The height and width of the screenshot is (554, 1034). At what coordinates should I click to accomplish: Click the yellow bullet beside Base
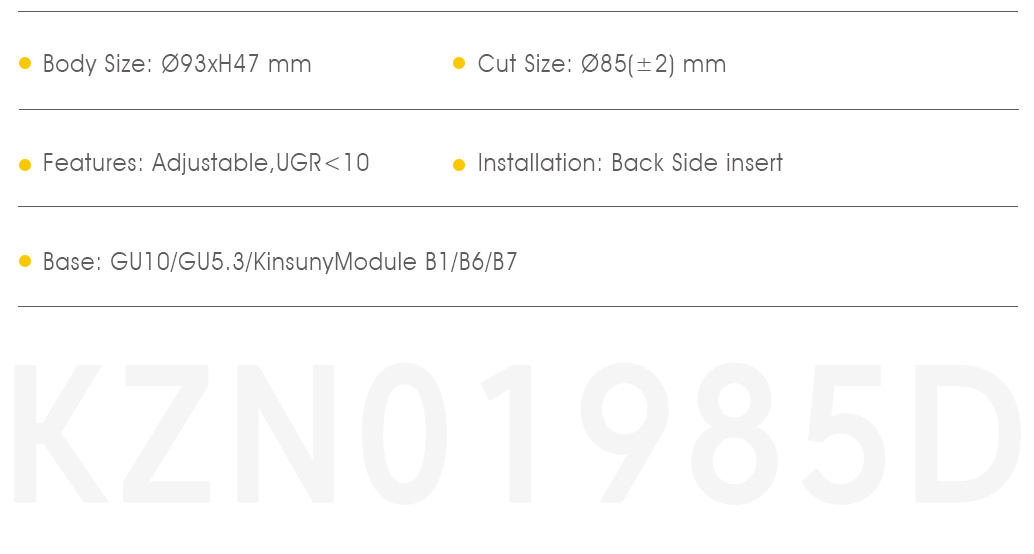(25, 261)
